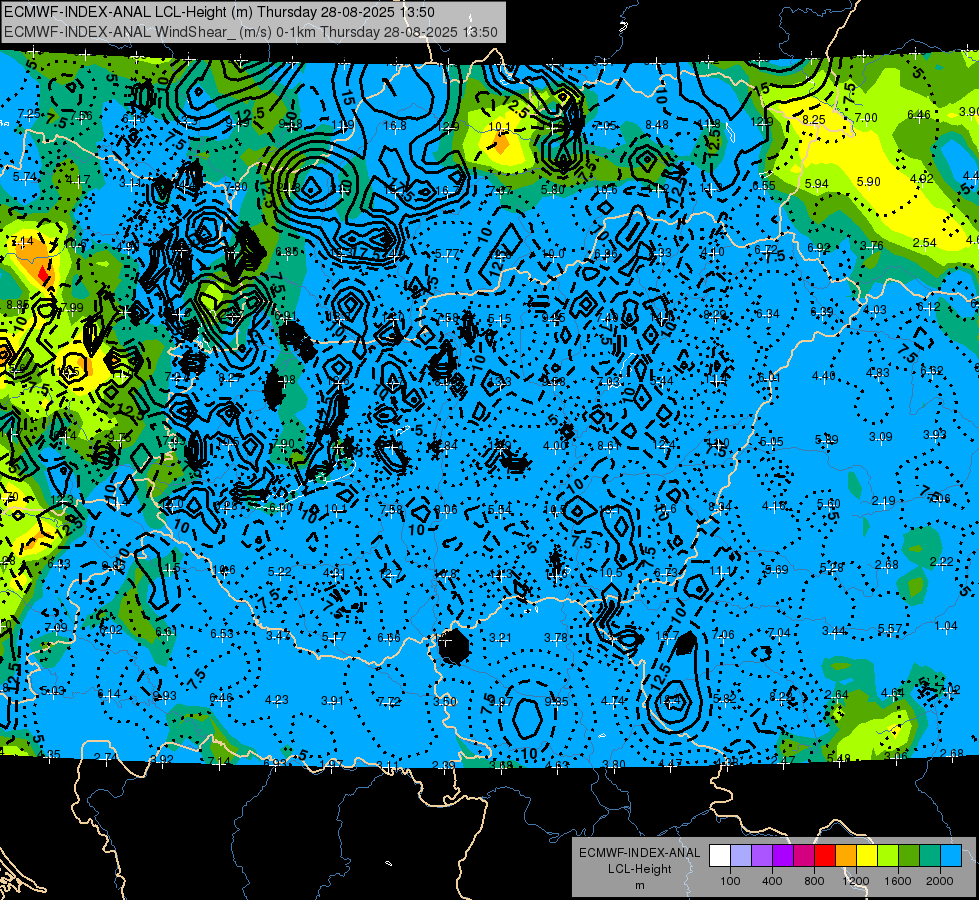Screen dimensions: 979x900
Task: Click the wind shear value 8.25
Action: coord(814,119)
